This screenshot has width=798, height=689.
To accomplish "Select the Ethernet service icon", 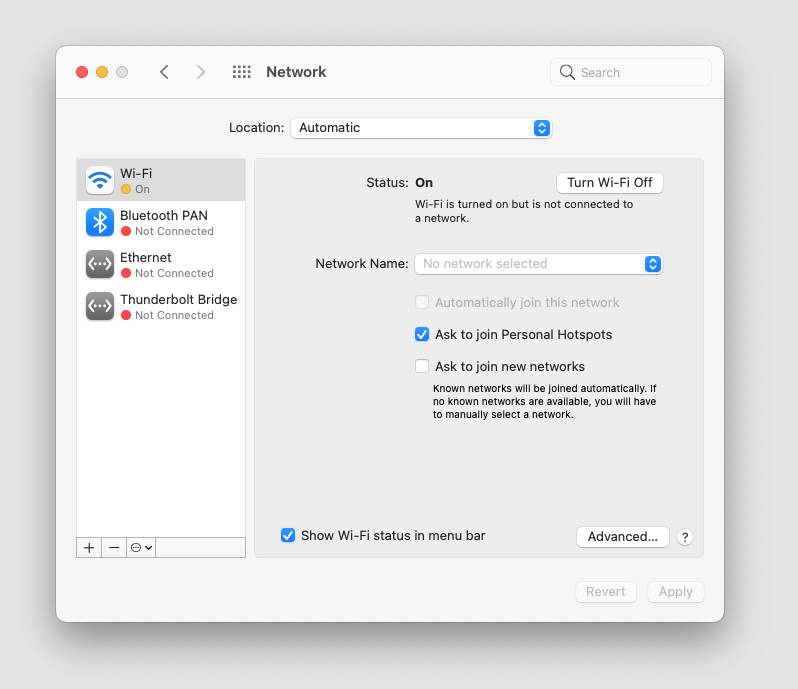I will [100, 264].
